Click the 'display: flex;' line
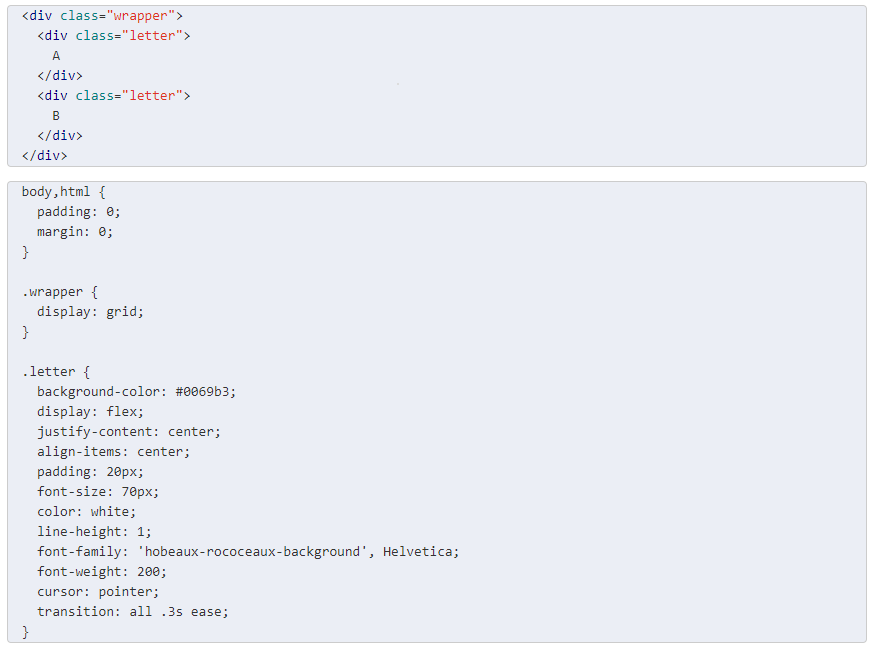This screenshot has height=651, width=873. 90,412
